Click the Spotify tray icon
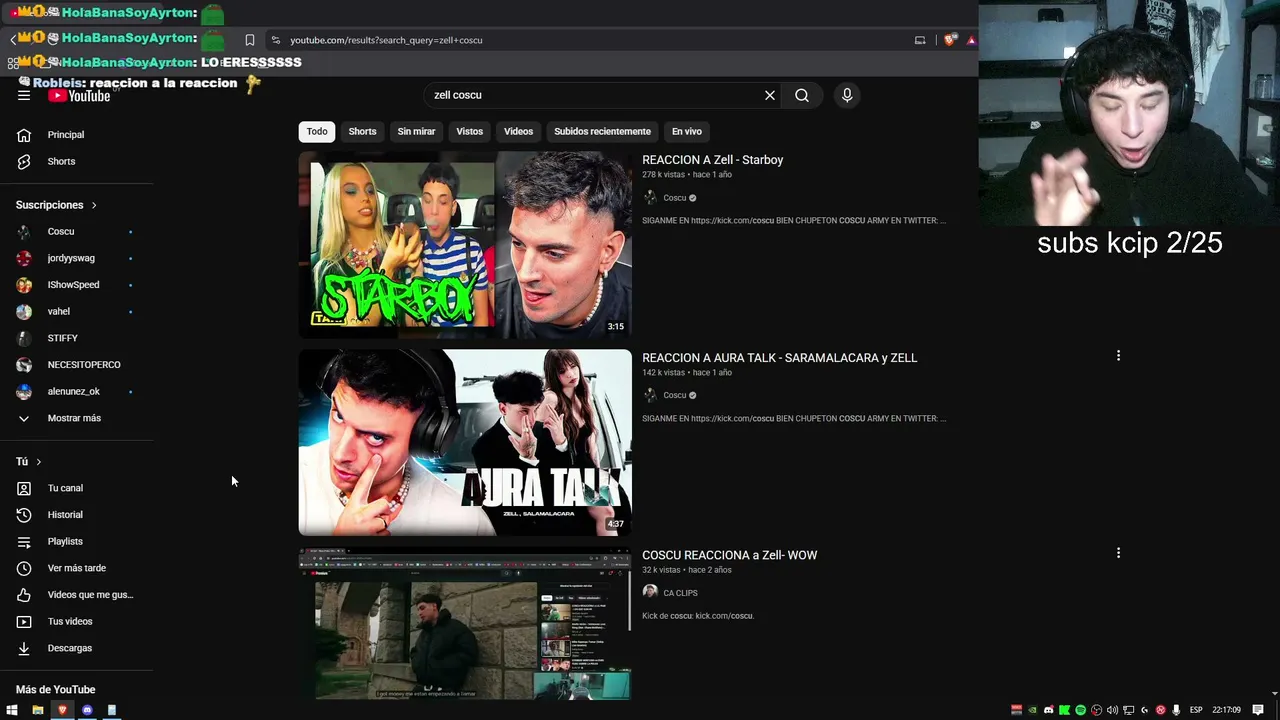This screenshot has width=1280, height=720. pyautogui.click(x=1081, y=710)
